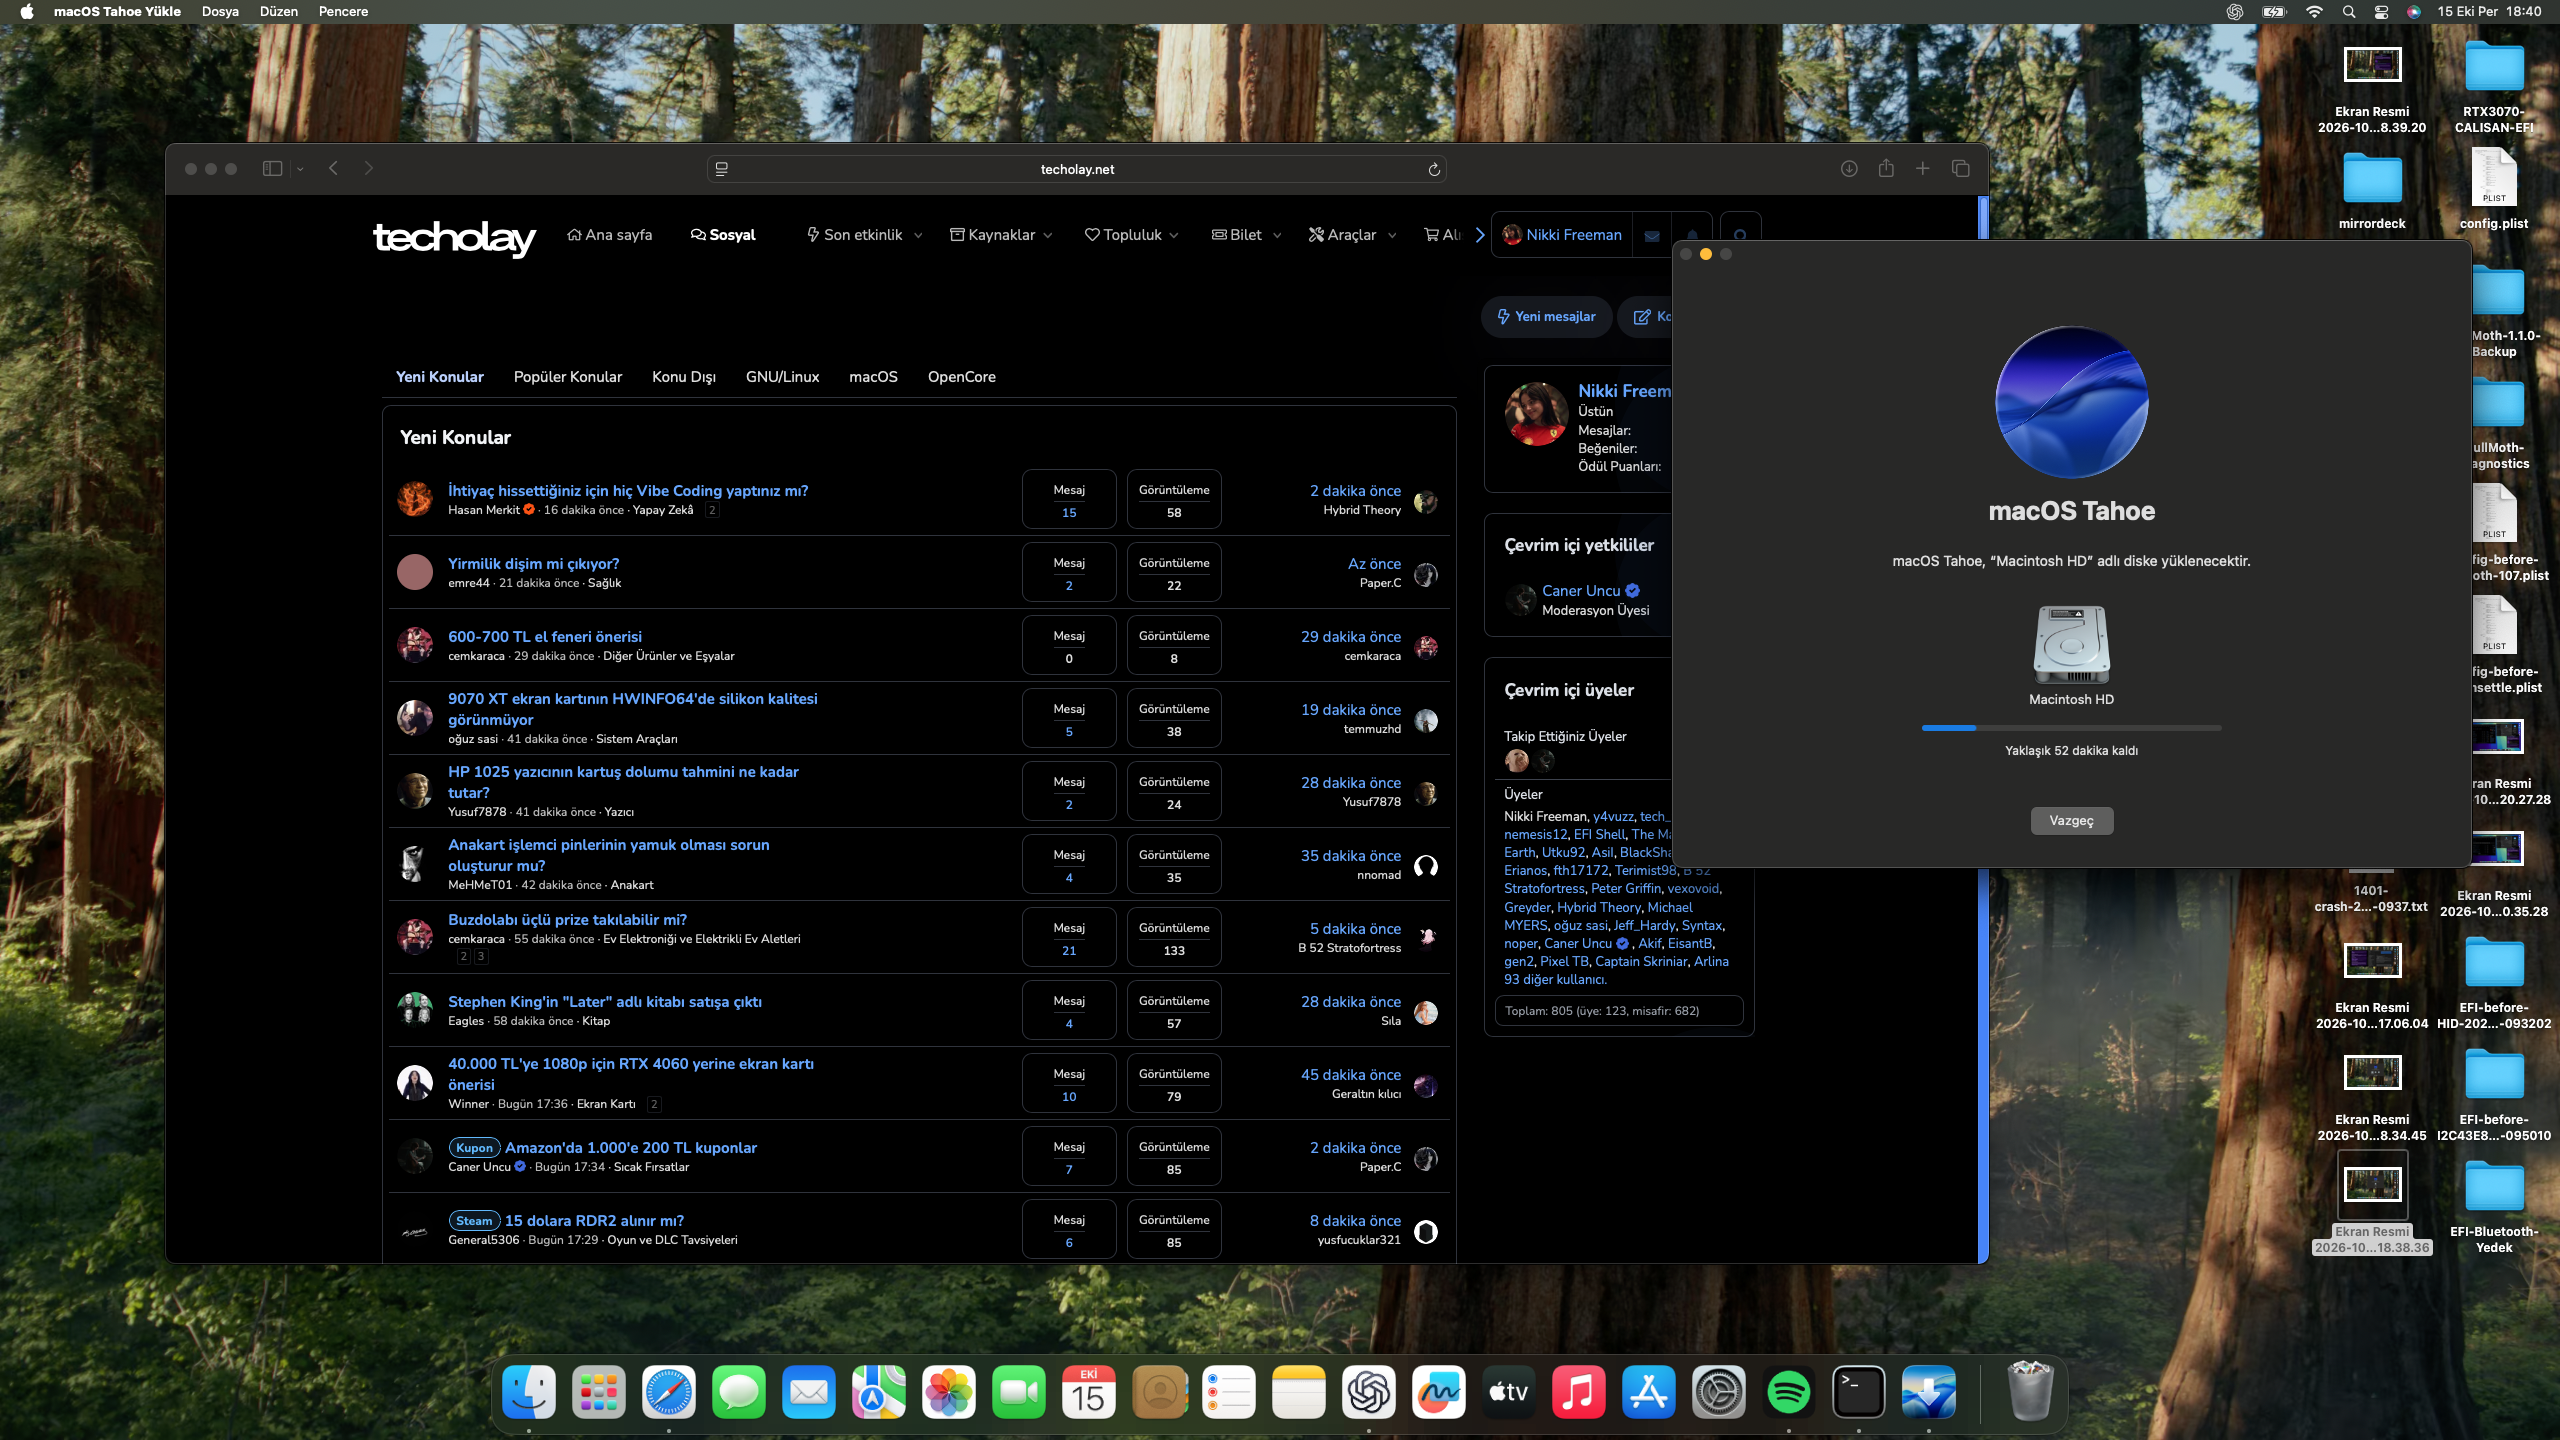The image size is (2560, 1440).
Task: Show Safari downloads icon
Action: (1849, 168)
